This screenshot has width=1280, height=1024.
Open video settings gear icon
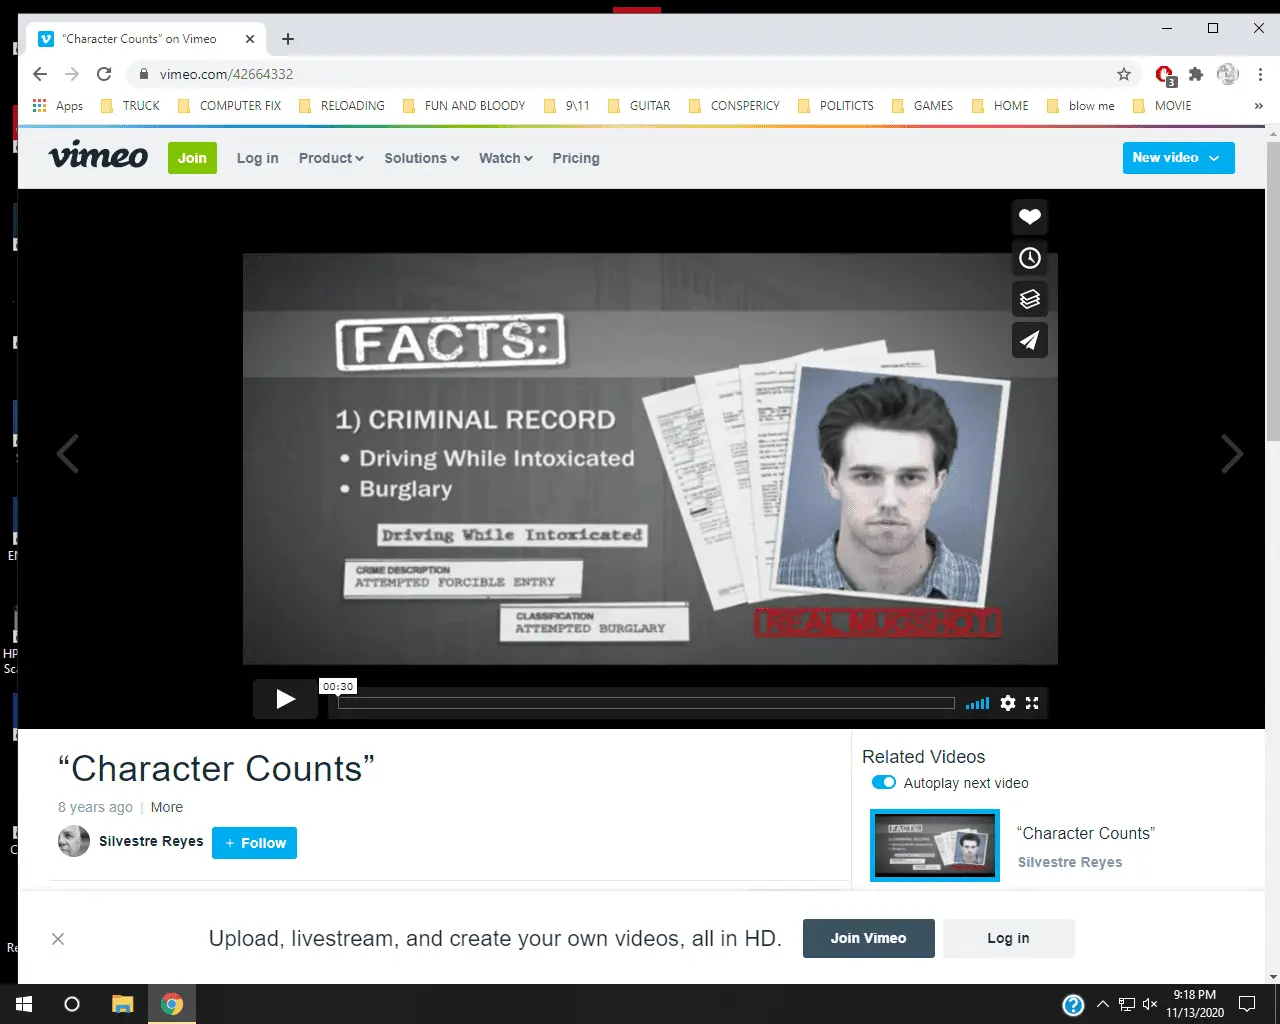coord(1008,703)
